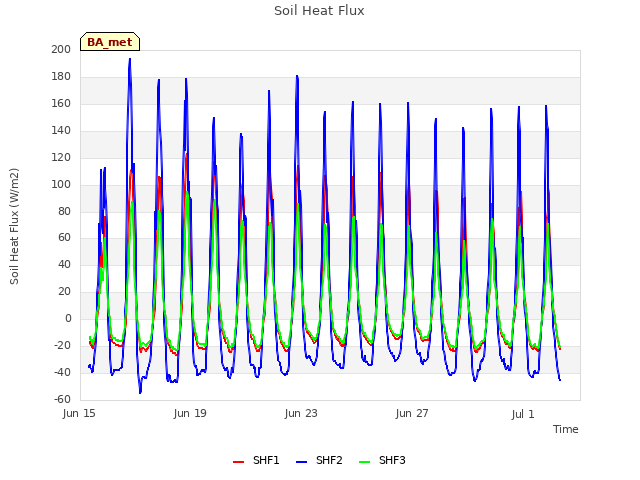Click the -60 y-axis tick label
The width and height of the screenshot is (640, 480).
[62, 399]
